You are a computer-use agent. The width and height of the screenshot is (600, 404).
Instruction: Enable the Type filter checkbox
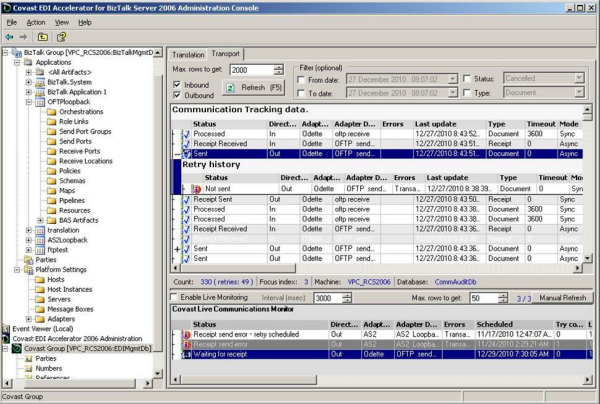point(467,93)
